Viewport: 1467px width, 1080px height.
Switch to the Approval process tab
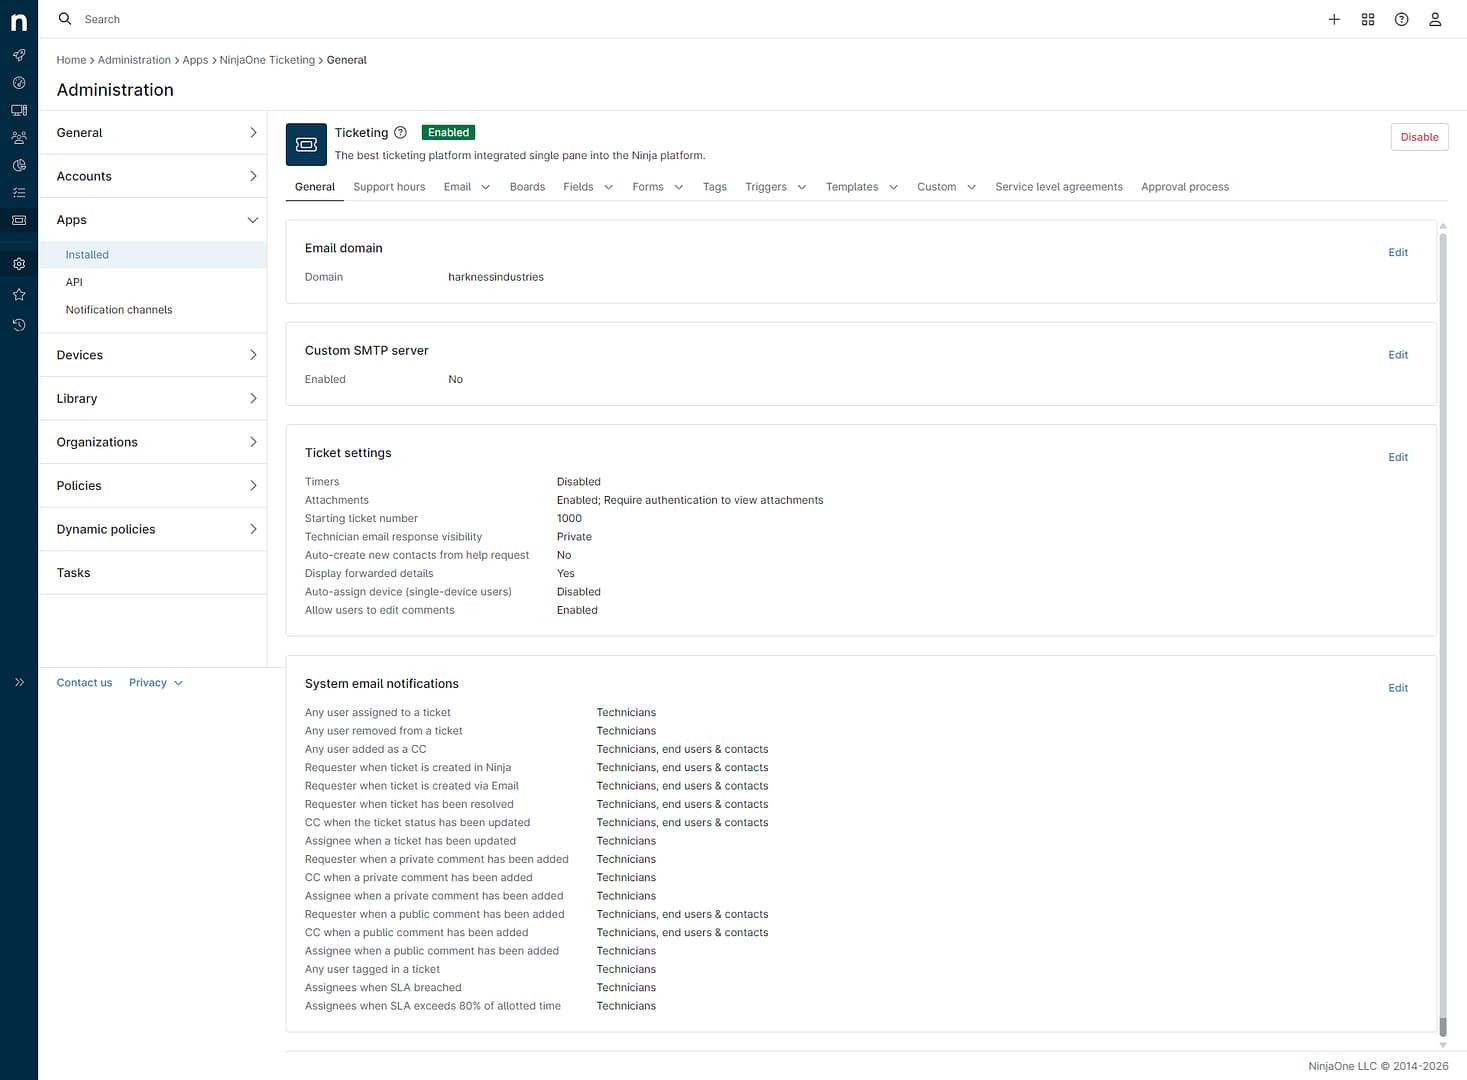(1185, 187)
